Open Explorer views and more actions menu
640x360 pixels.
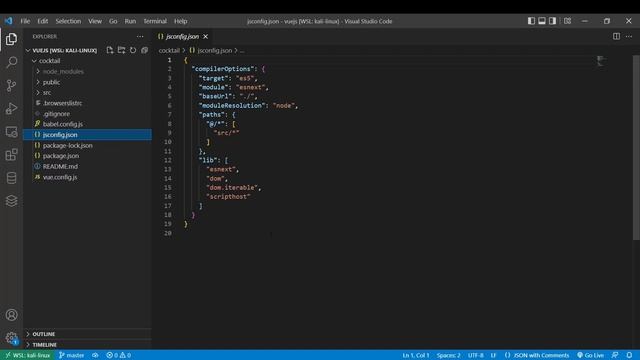140,36
